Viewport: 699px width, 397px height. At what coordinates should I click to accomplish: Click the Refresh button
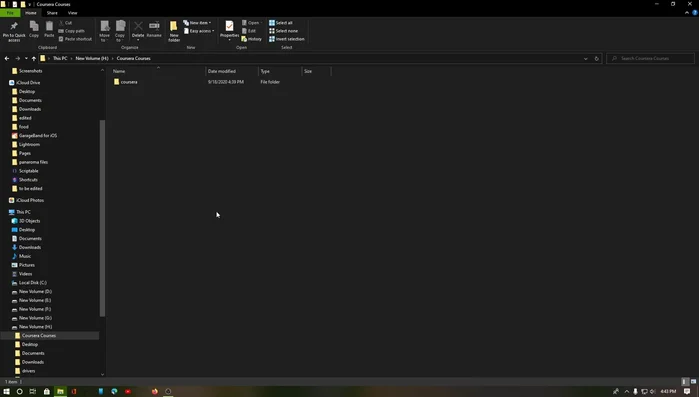[x=596, y=58]
